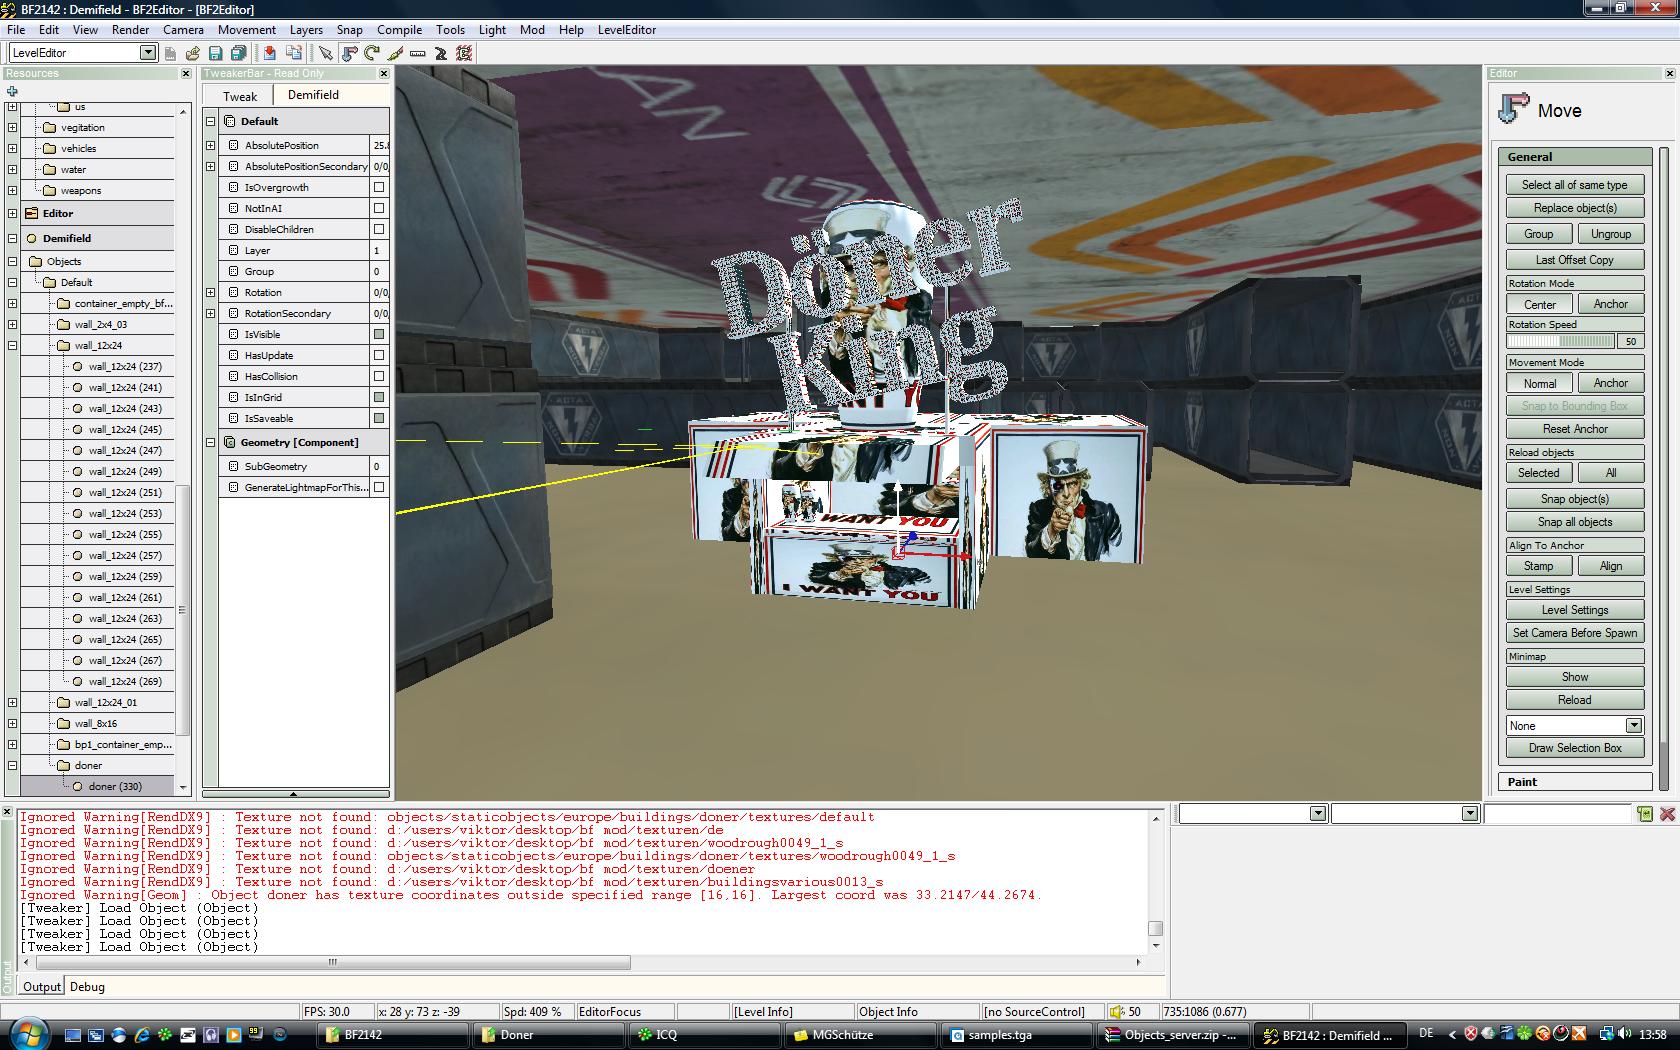Close the Resources panel

click(x=185, y=73)
